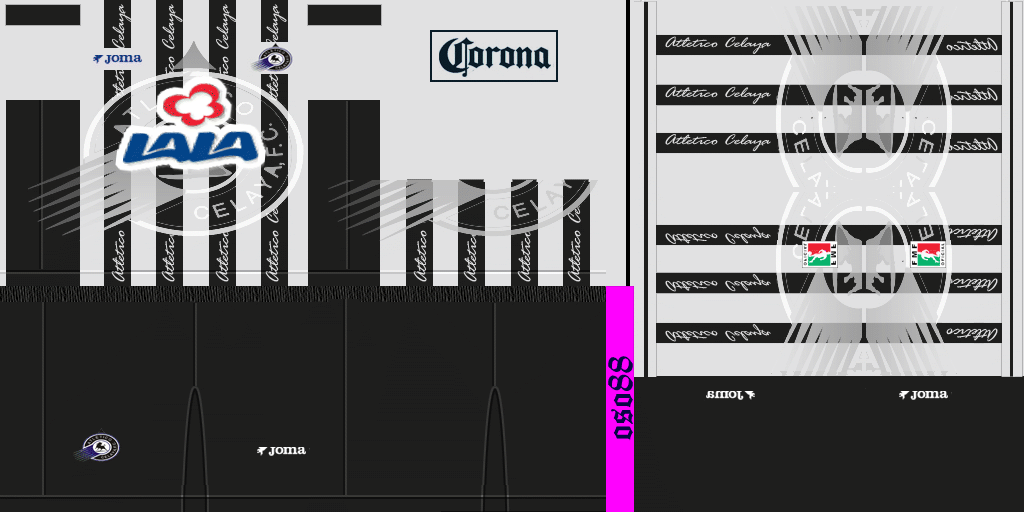Click the topmost horizontal Atletico Celaya stripe text

[718, 45]
